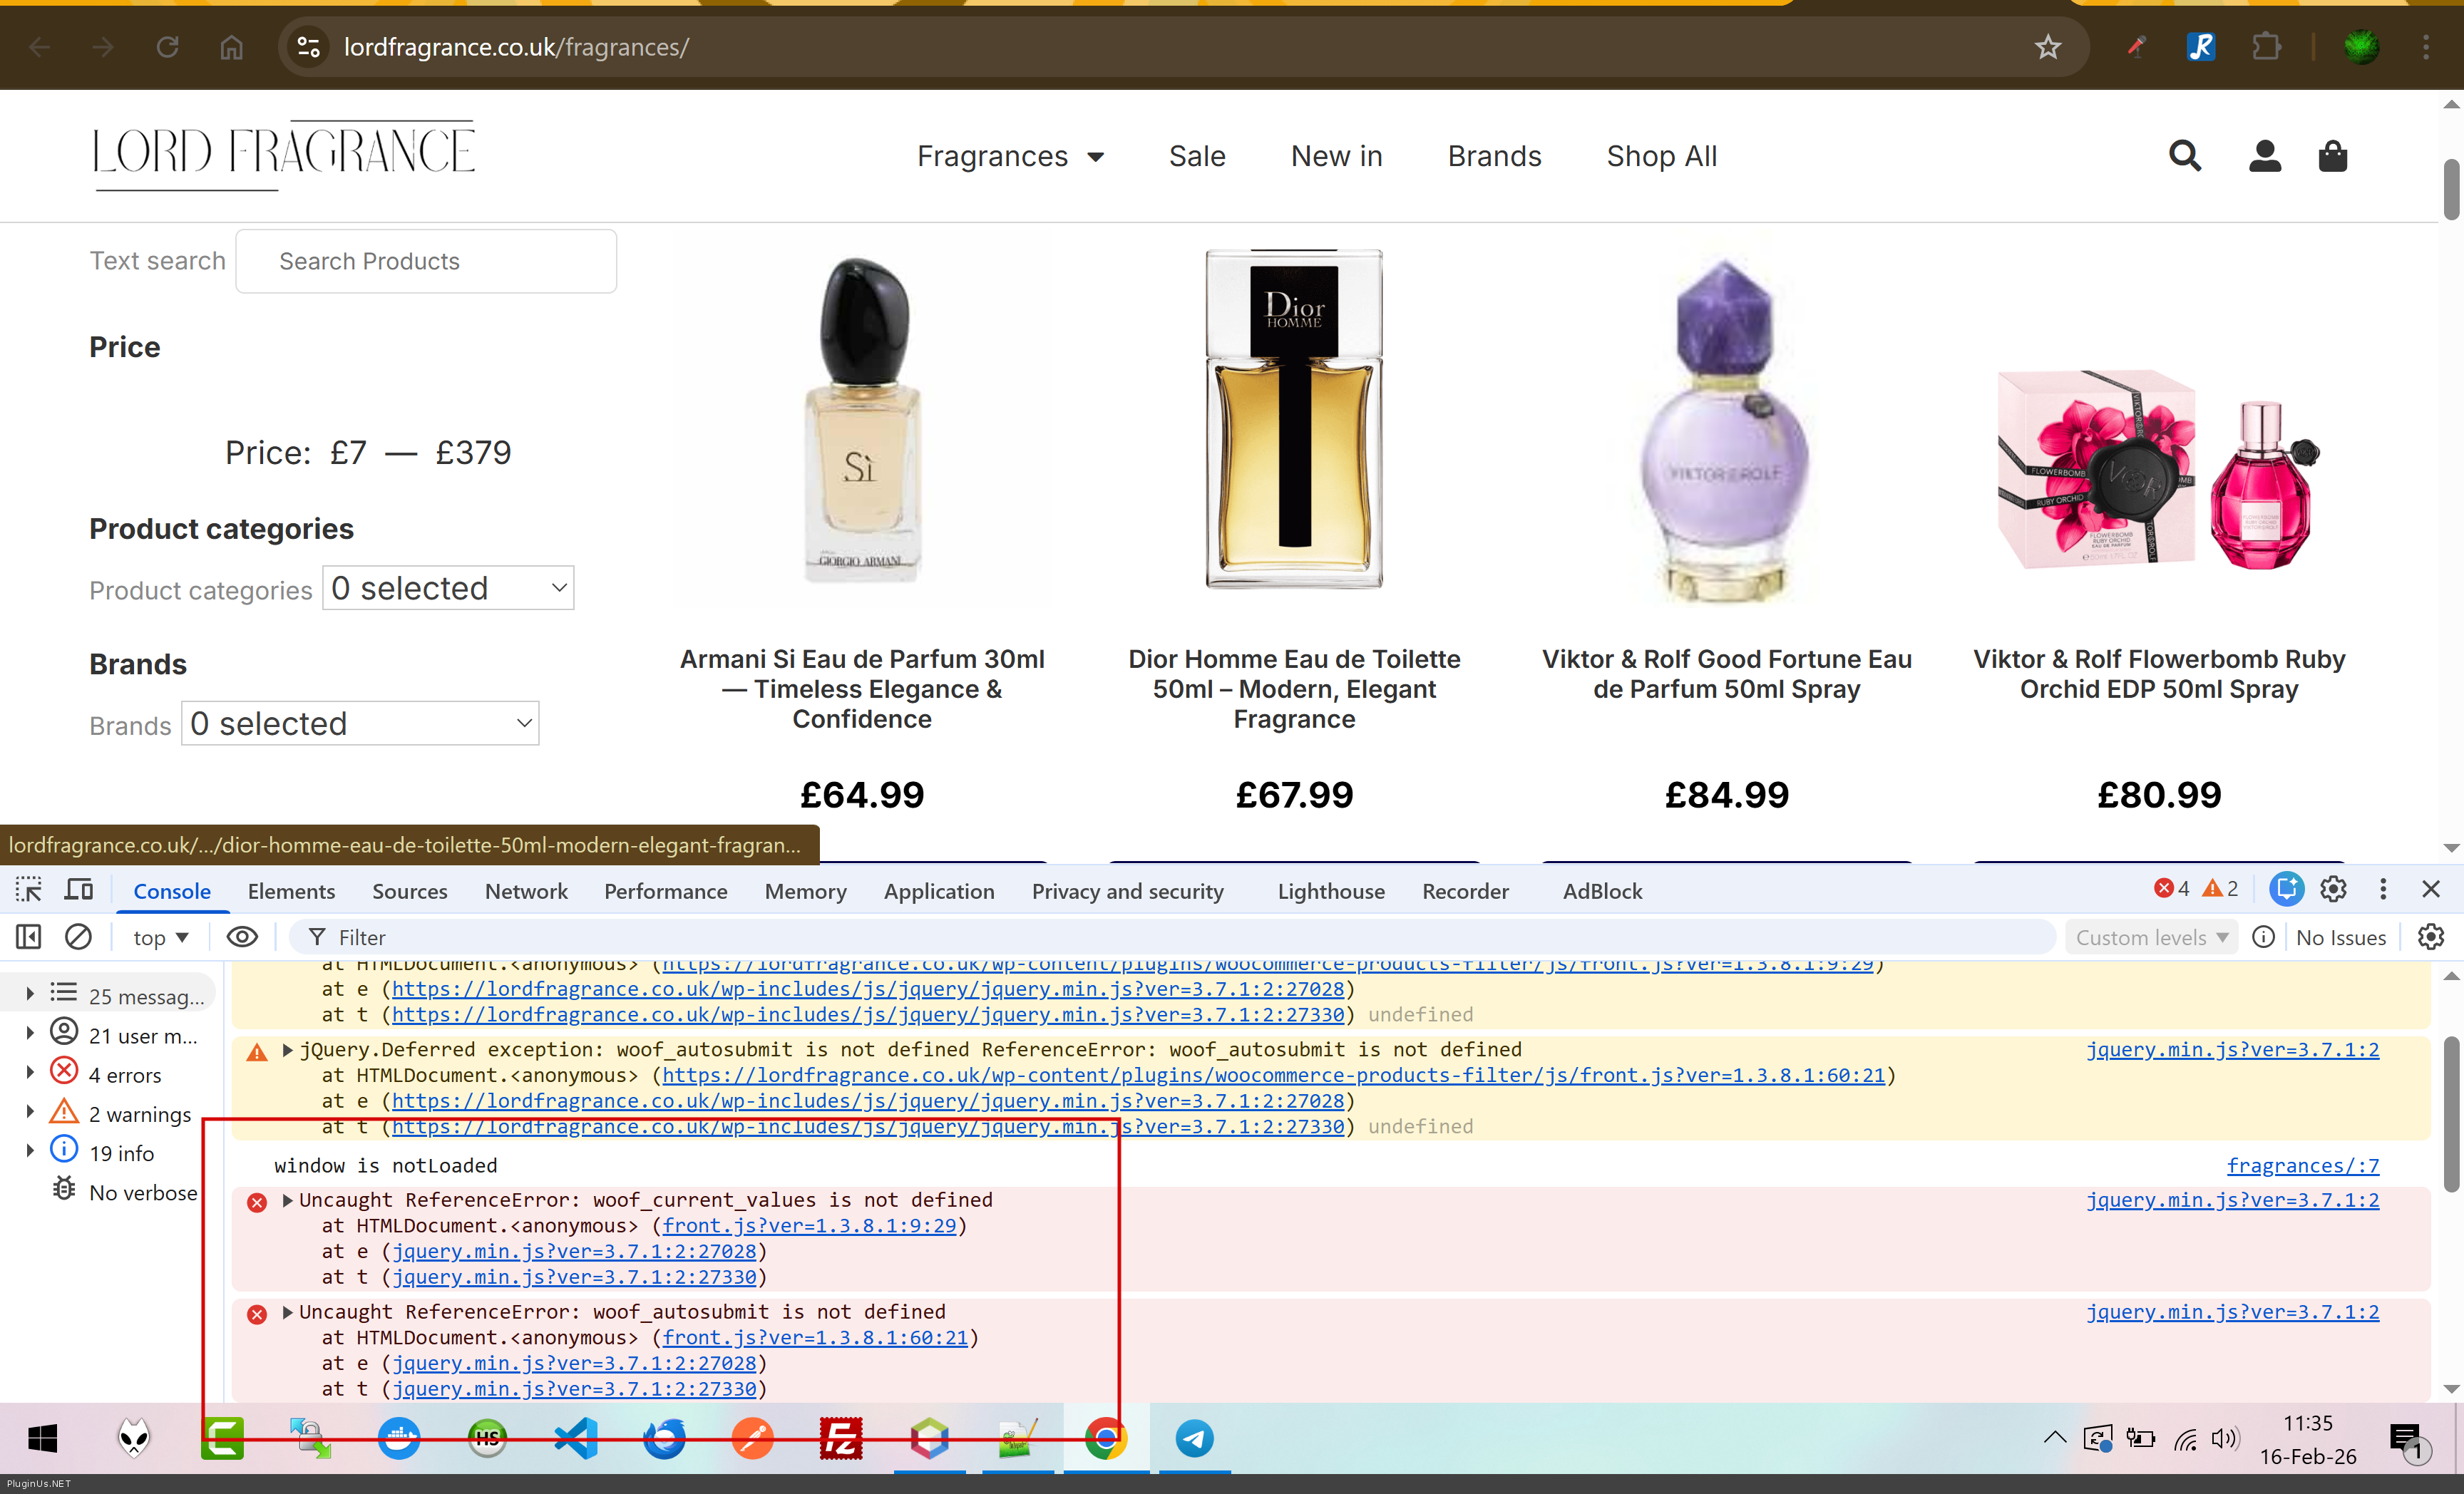This screenshot has width=2464, height=1494.
Task: Click the Search Products input field
Action: click(426, 261)
